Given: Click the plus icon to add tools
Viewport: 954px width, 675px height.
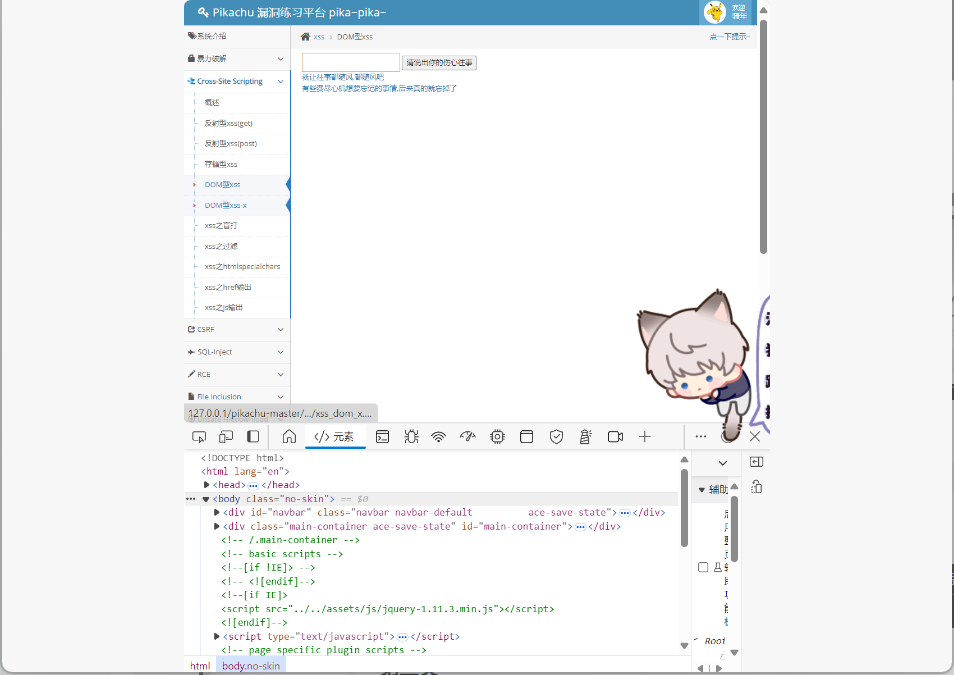Looking at the screenshot, I should (x=645, y=436).
